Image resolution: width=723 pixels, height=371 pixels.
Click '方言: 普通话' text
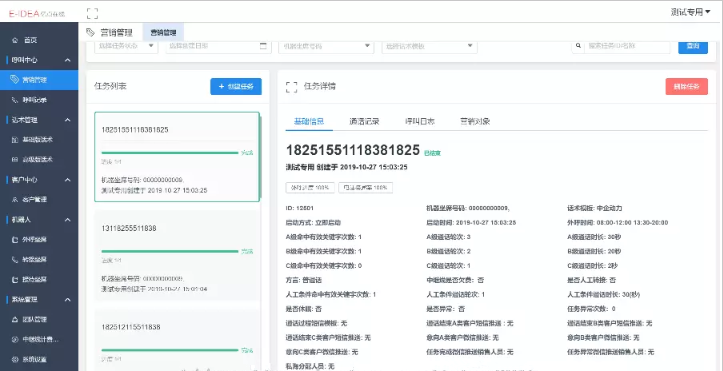tap(303, 280)
